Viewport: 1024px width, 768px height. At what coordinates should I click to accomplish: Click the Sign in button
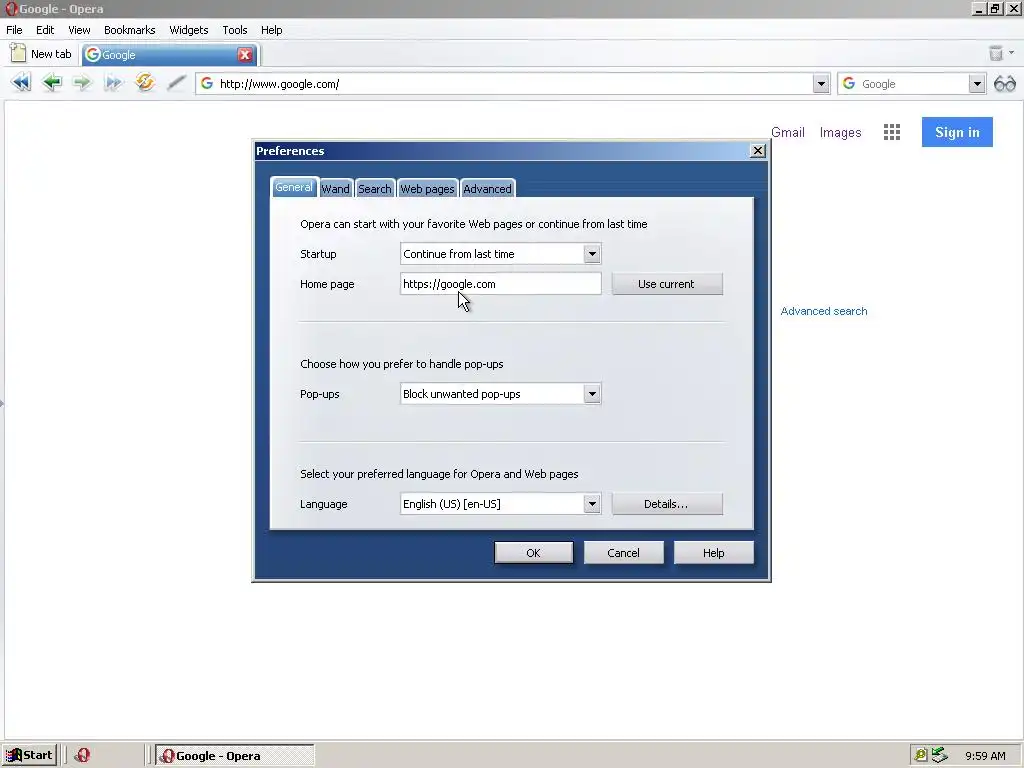tap(957, 132)
